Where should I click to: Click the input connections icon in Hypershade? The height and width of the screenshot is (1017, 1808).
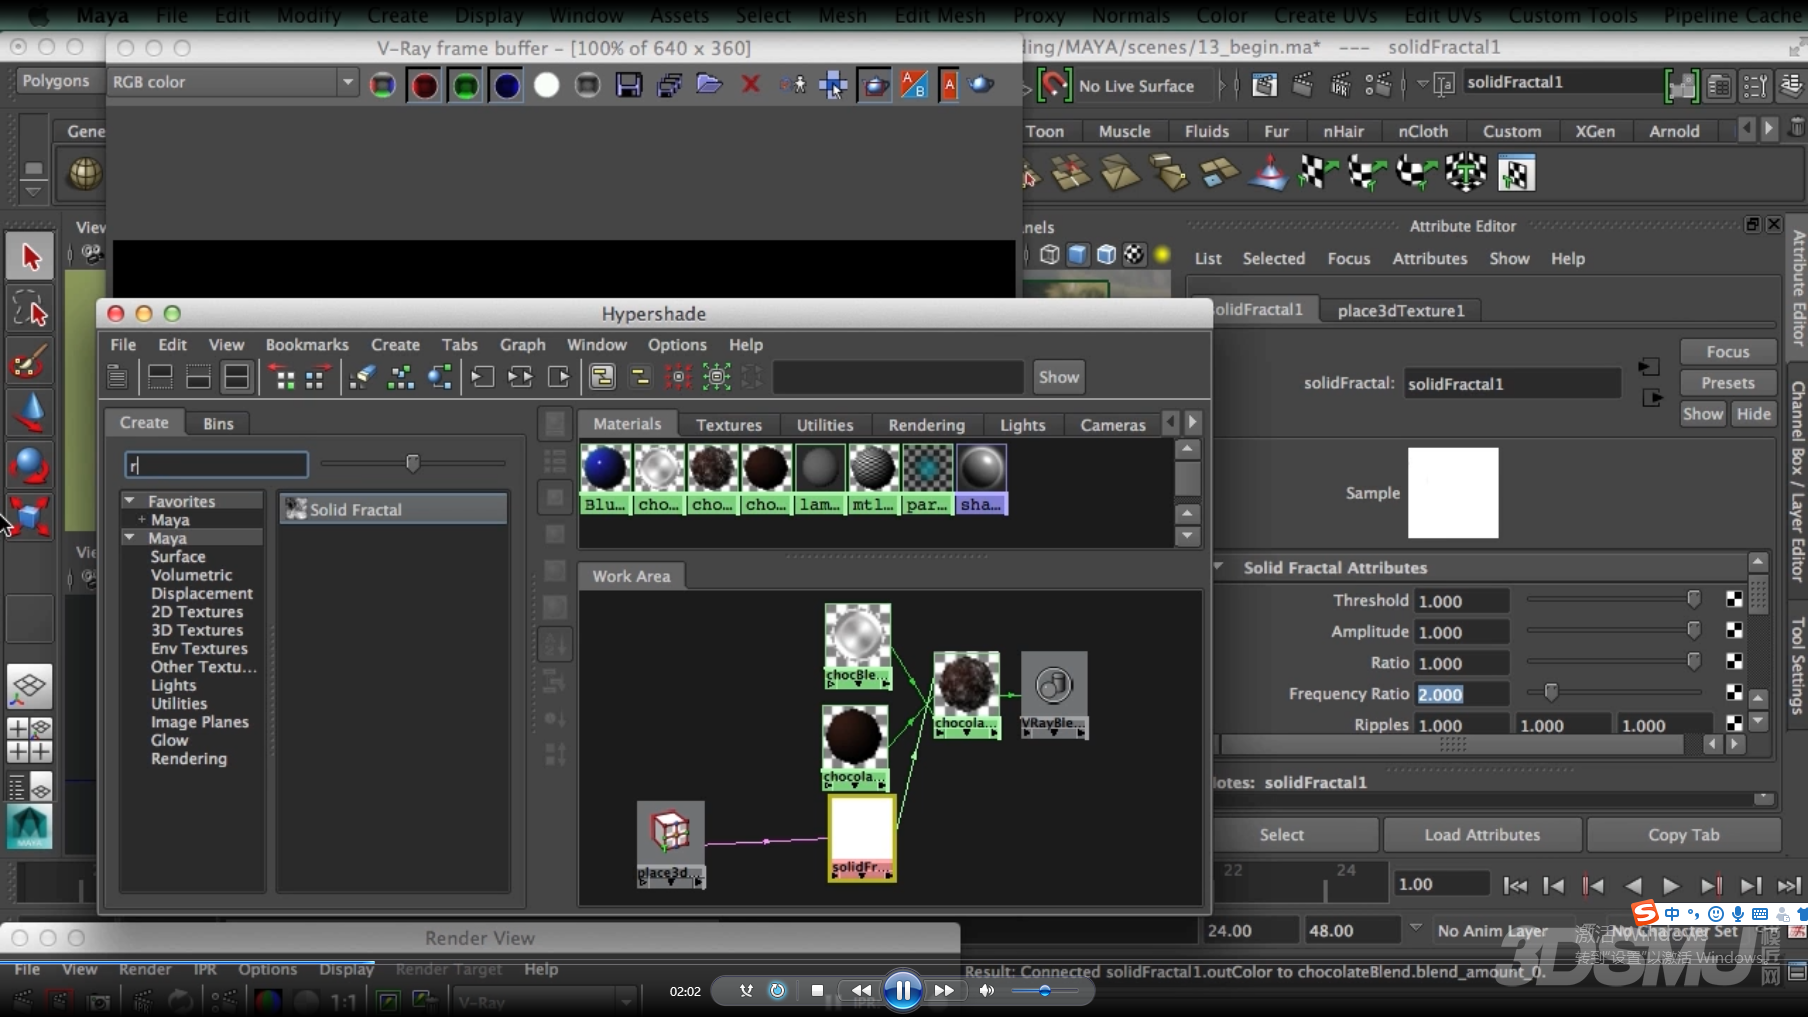[x=482, y=377]
